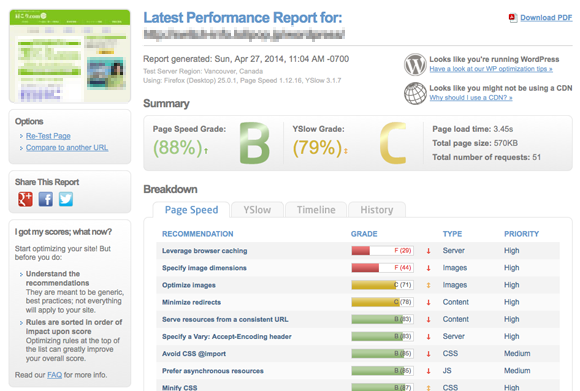Click the F (44) grade bar
The image size is (580, 391).
pyautogui.click(x=382, y=268)
